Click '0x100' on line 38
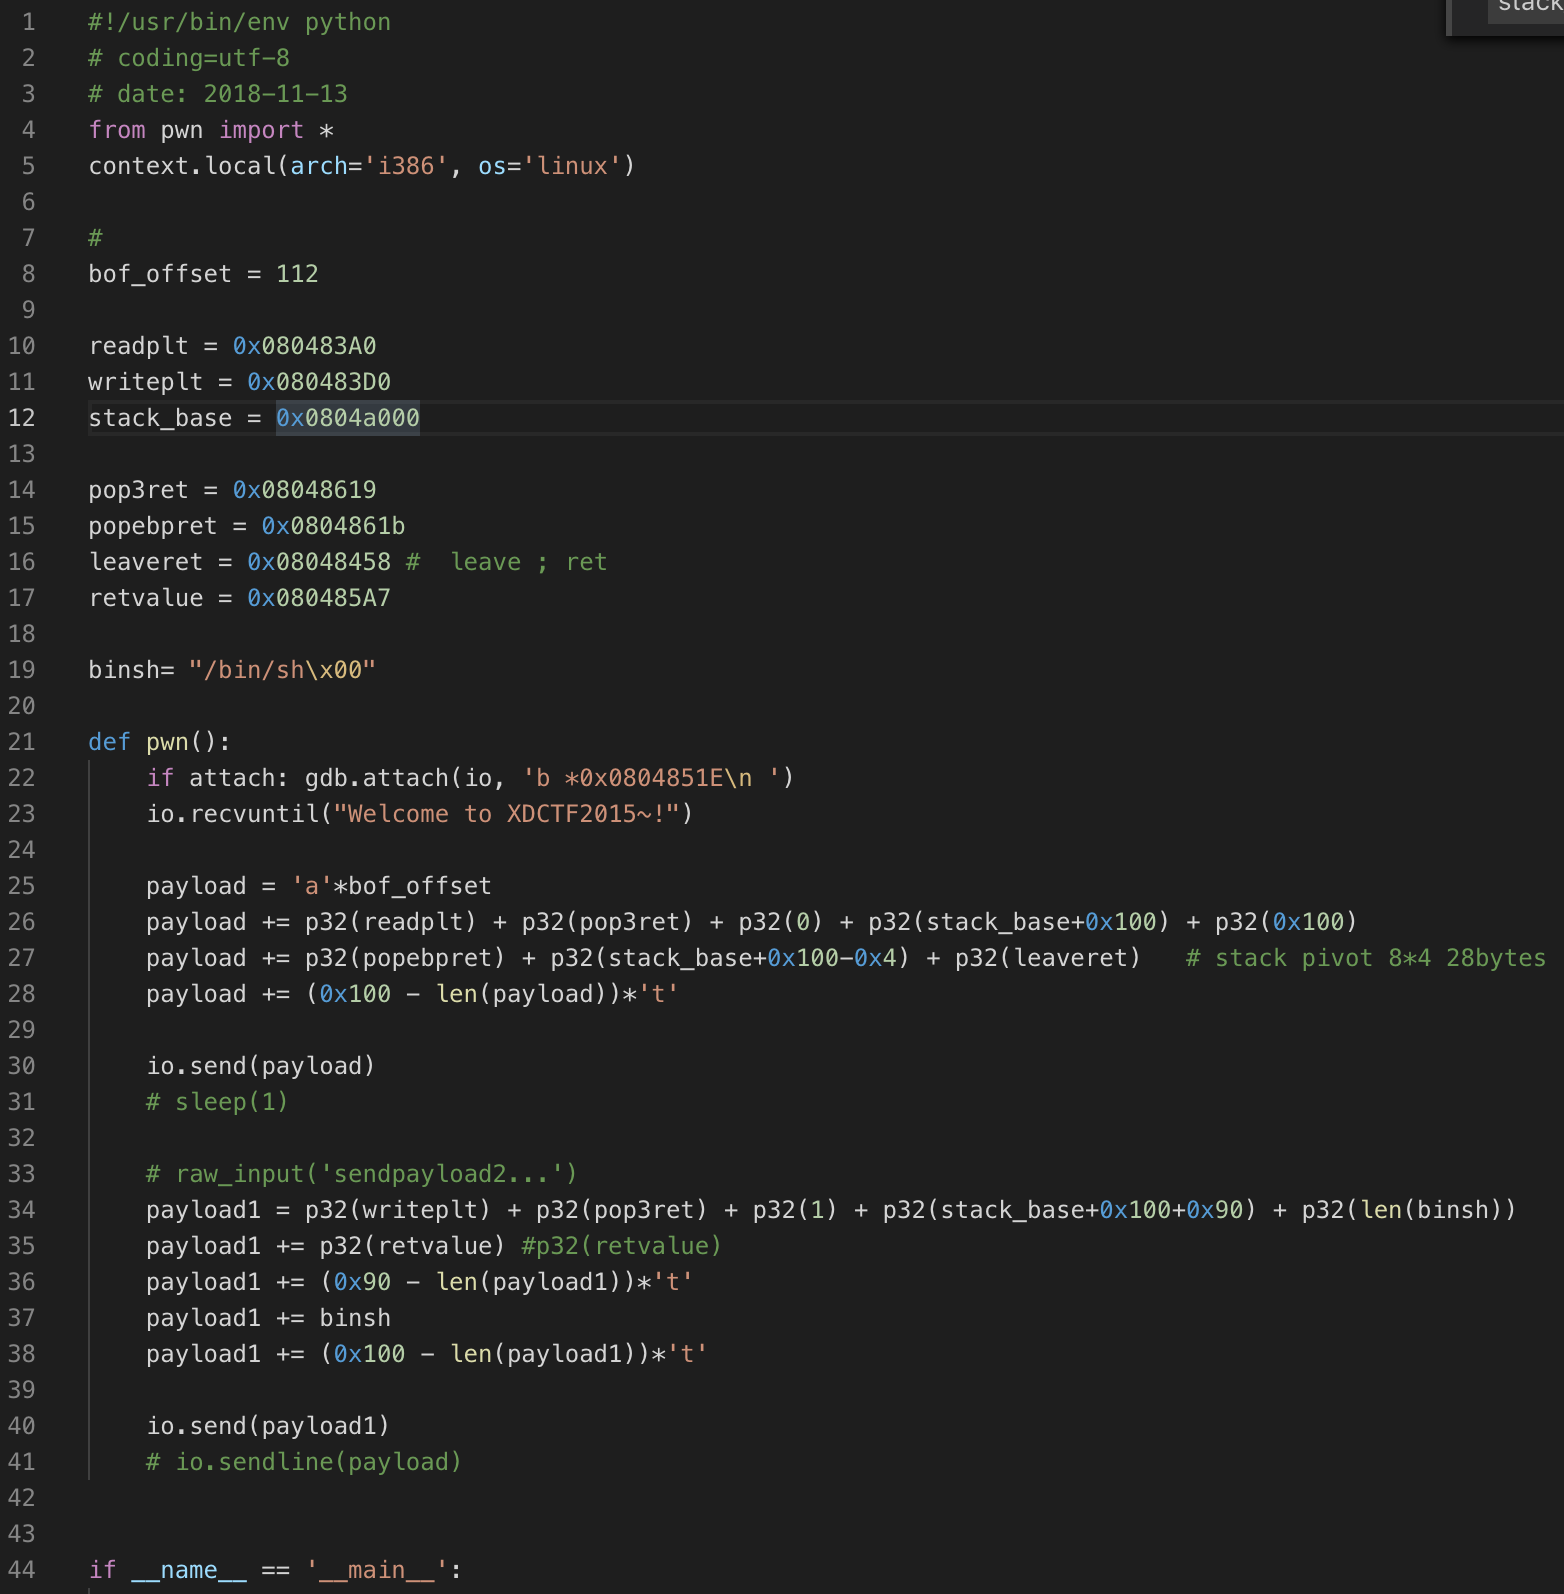The height and width of the screenshot is (1594, 1564). click(x=369, y=1354)
